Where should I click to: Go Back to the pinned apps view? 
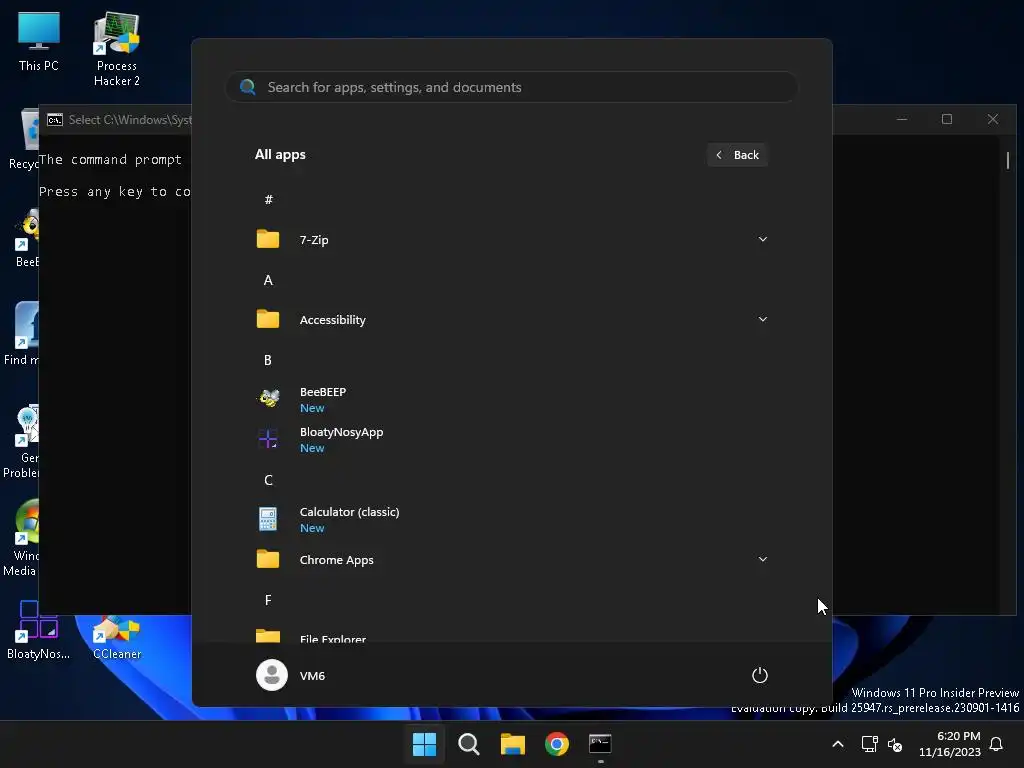[x=737, y=155]
